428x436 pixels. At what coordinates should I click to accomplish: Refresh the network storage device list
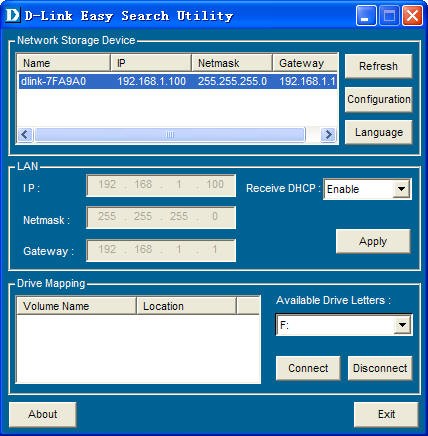pos(378,66)
